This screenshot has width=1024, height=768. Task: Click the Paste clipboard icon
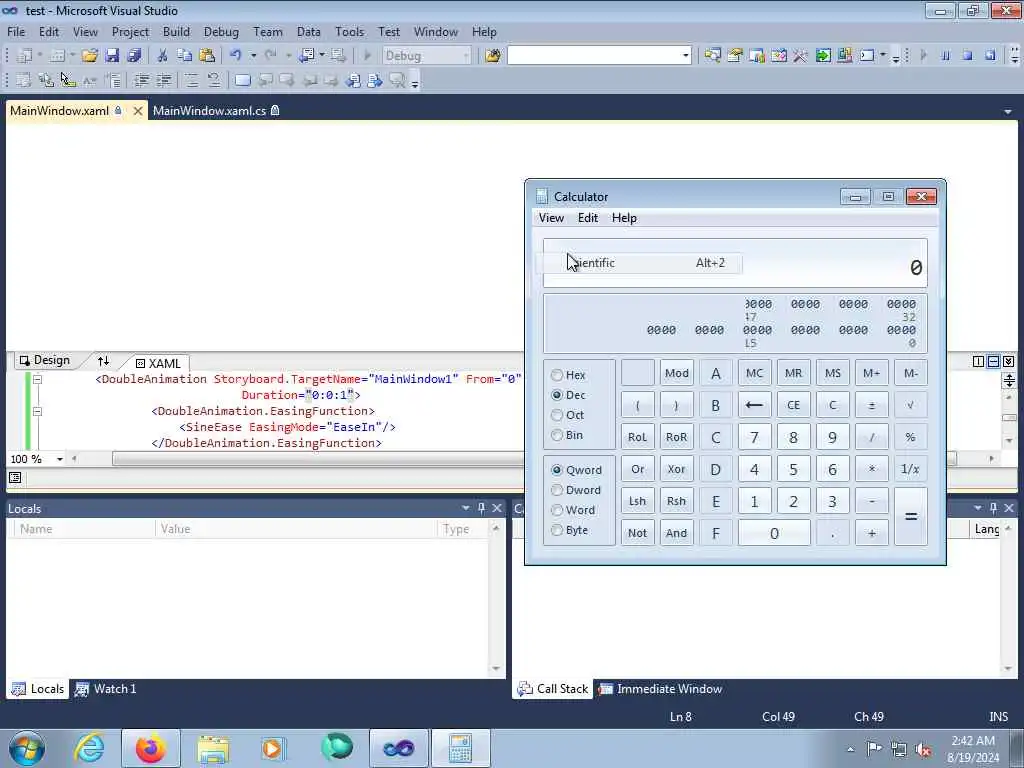click(x=207, y=56)
